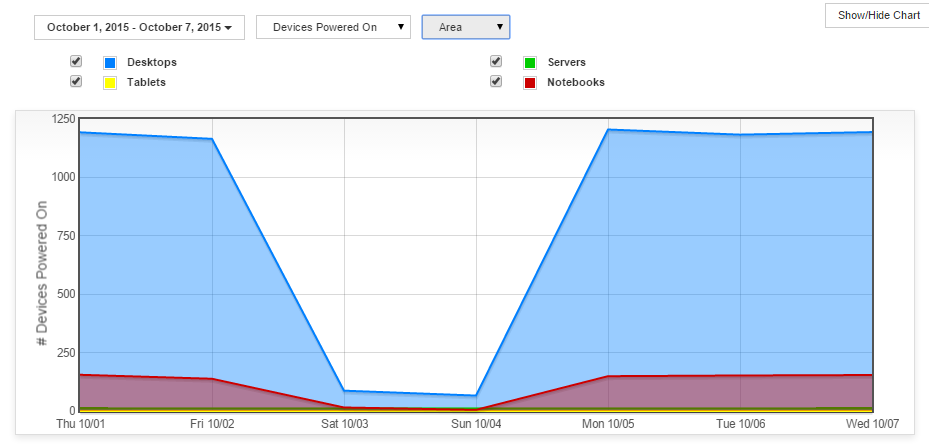Open the Area chart type dropdown

(x=465, y=27)
